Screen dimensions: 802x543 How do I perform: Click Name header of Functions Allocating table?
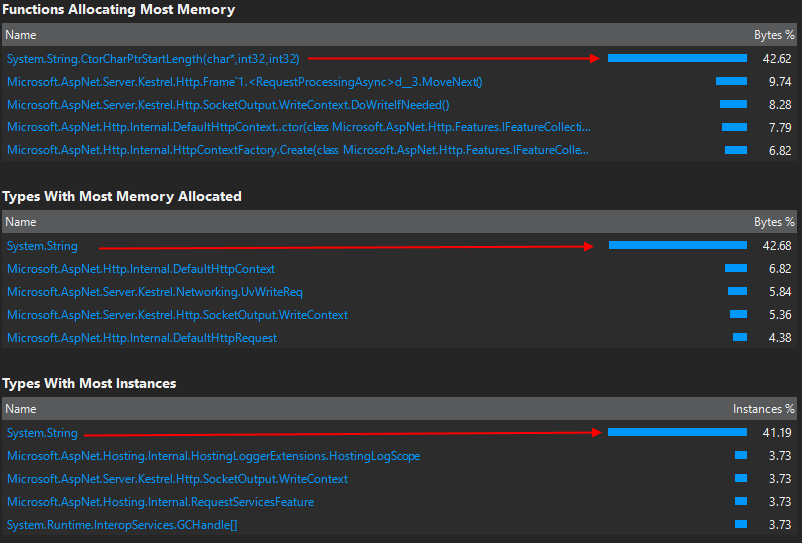(x=21, y=35)
